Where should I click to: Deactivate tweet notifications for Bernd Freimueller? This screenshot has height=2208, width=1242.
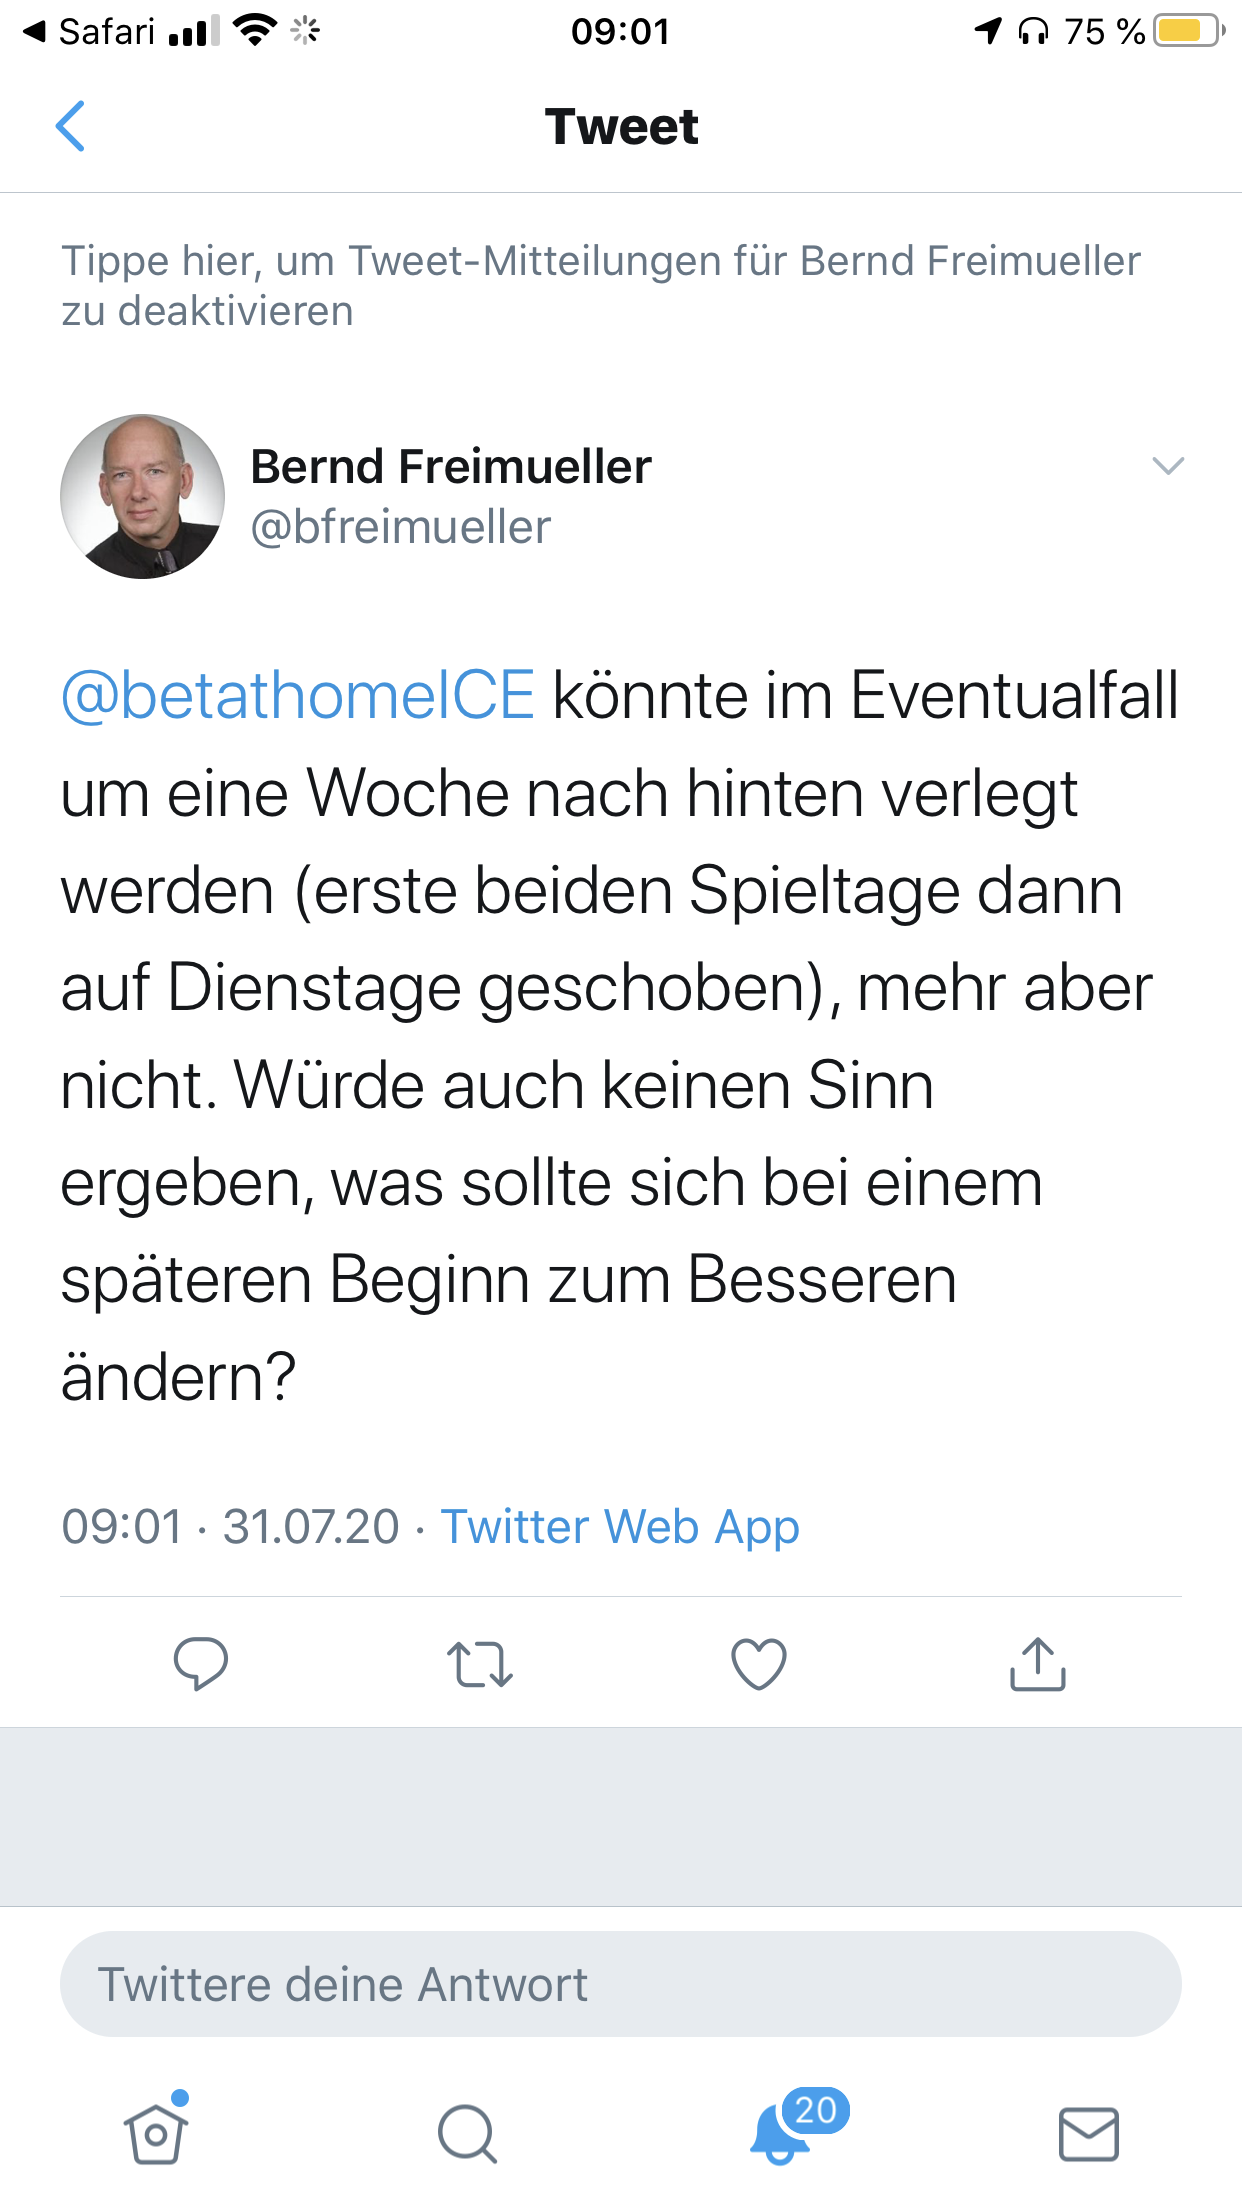tap(600, 286)
